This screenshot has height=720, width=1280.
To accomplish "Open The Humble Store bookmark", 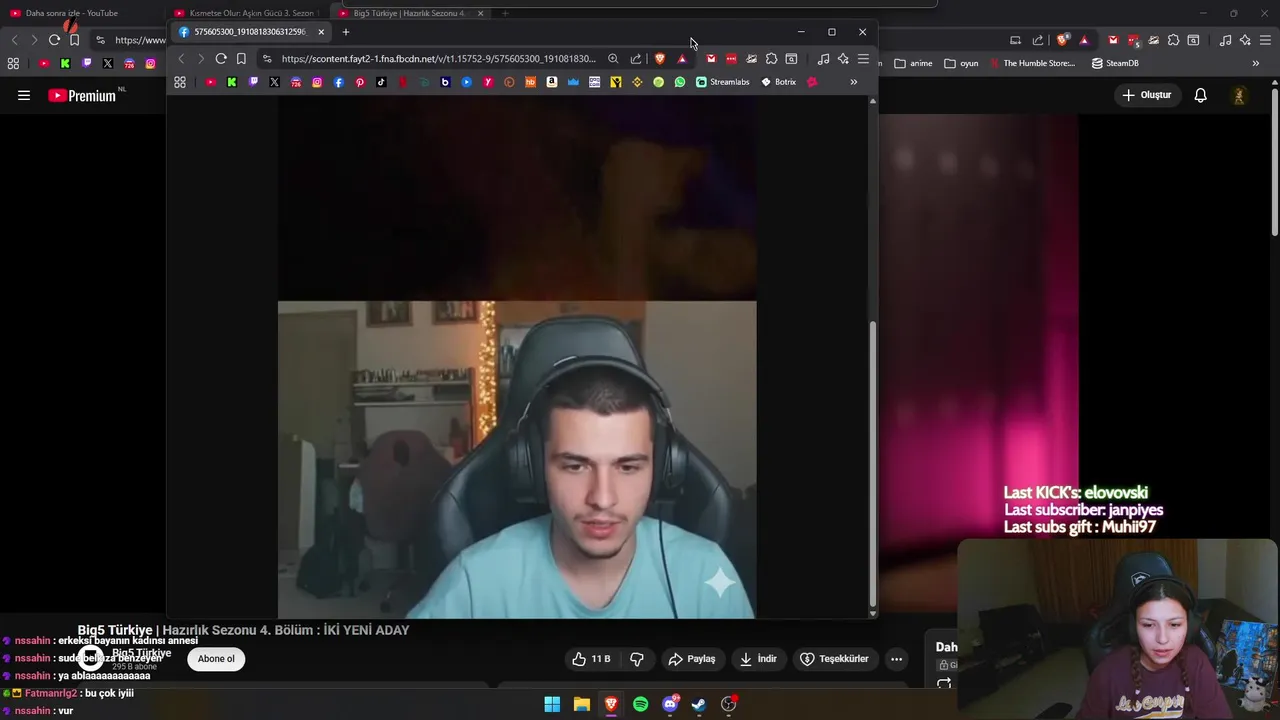I will click(x=1032, y=63).
